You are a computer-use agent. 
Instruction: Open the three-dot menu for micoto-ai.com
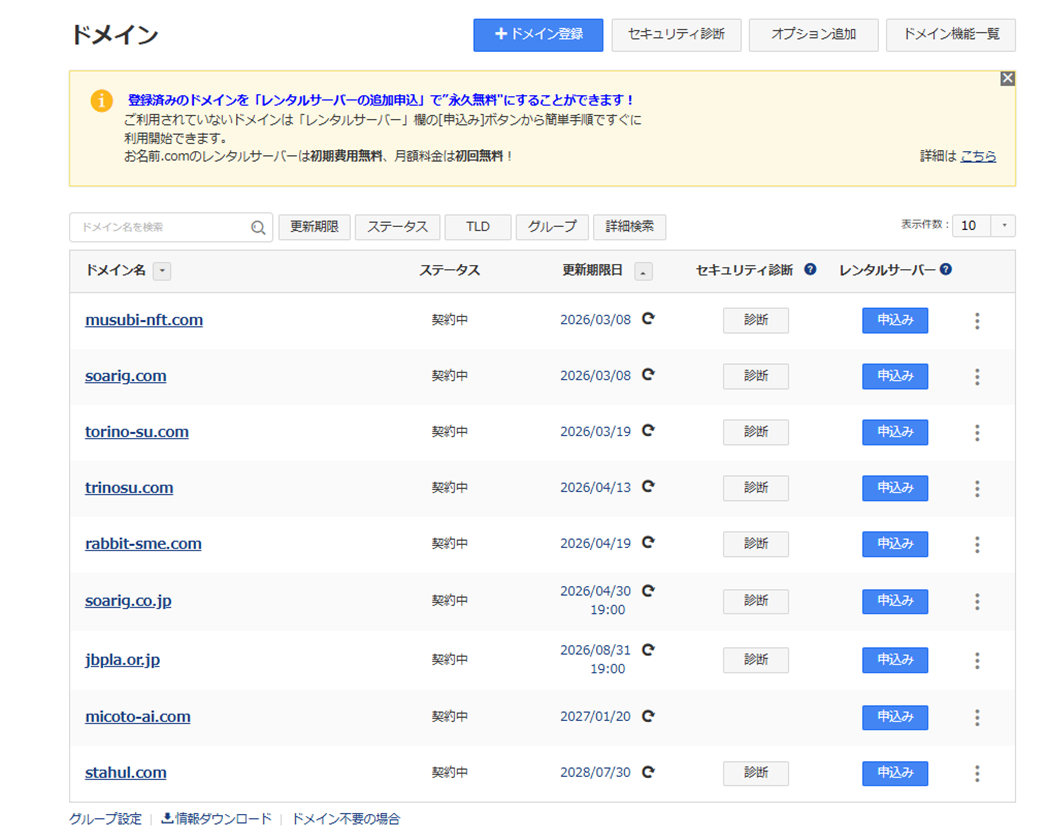coord(977,718)
